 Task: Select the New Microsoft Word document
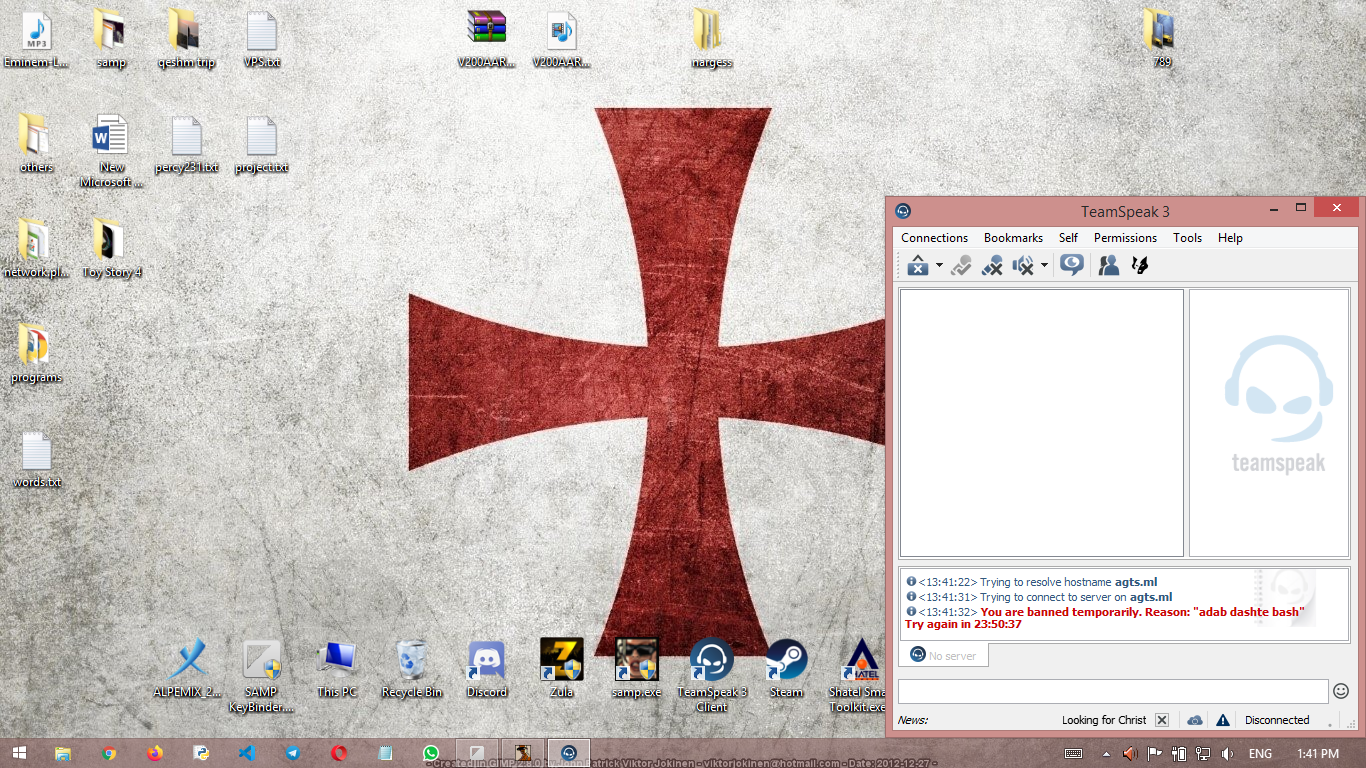pos(111,152)
